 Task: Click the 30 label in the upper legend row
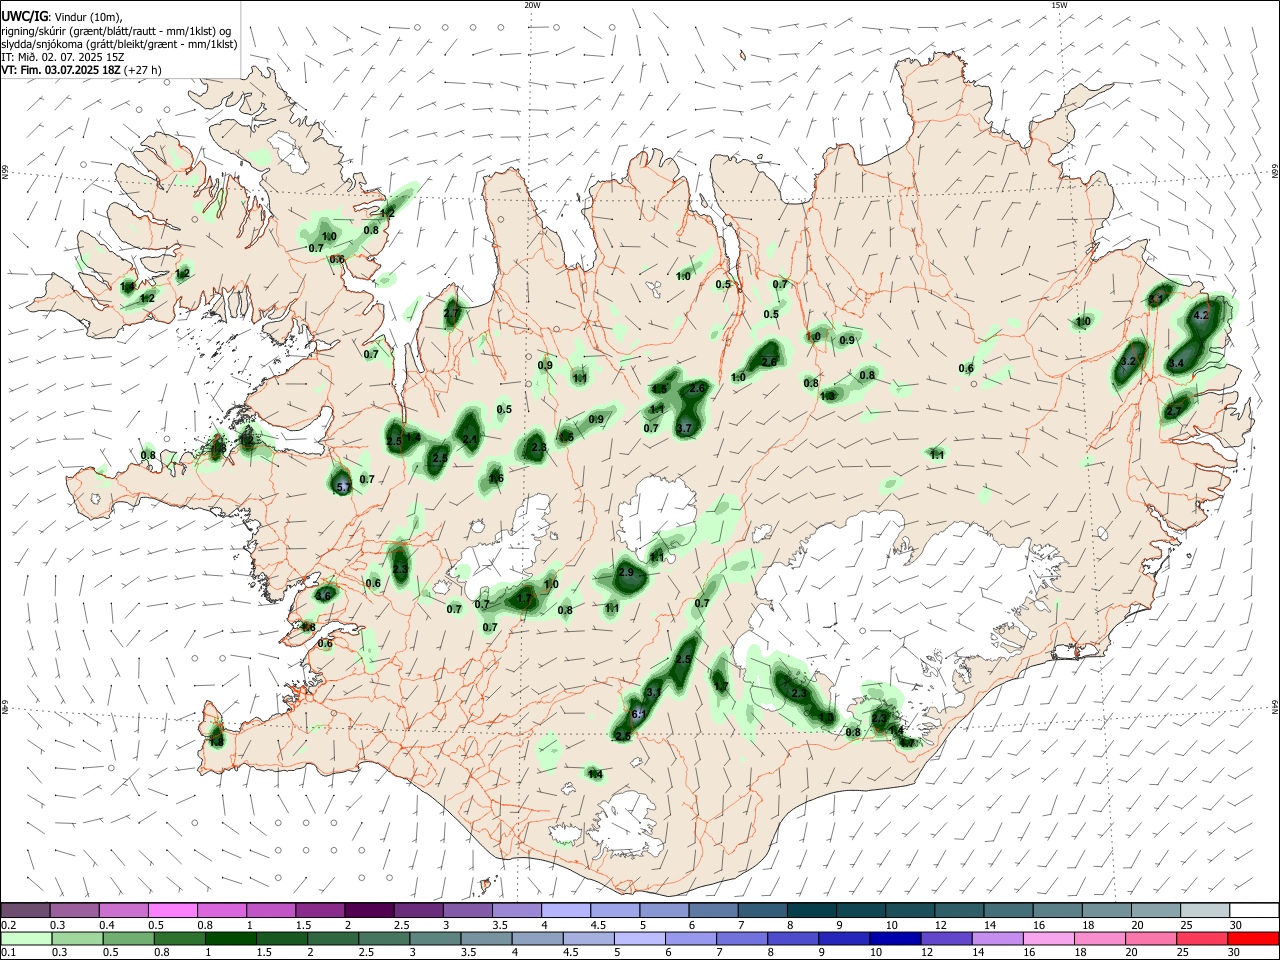pos(1236,925)
